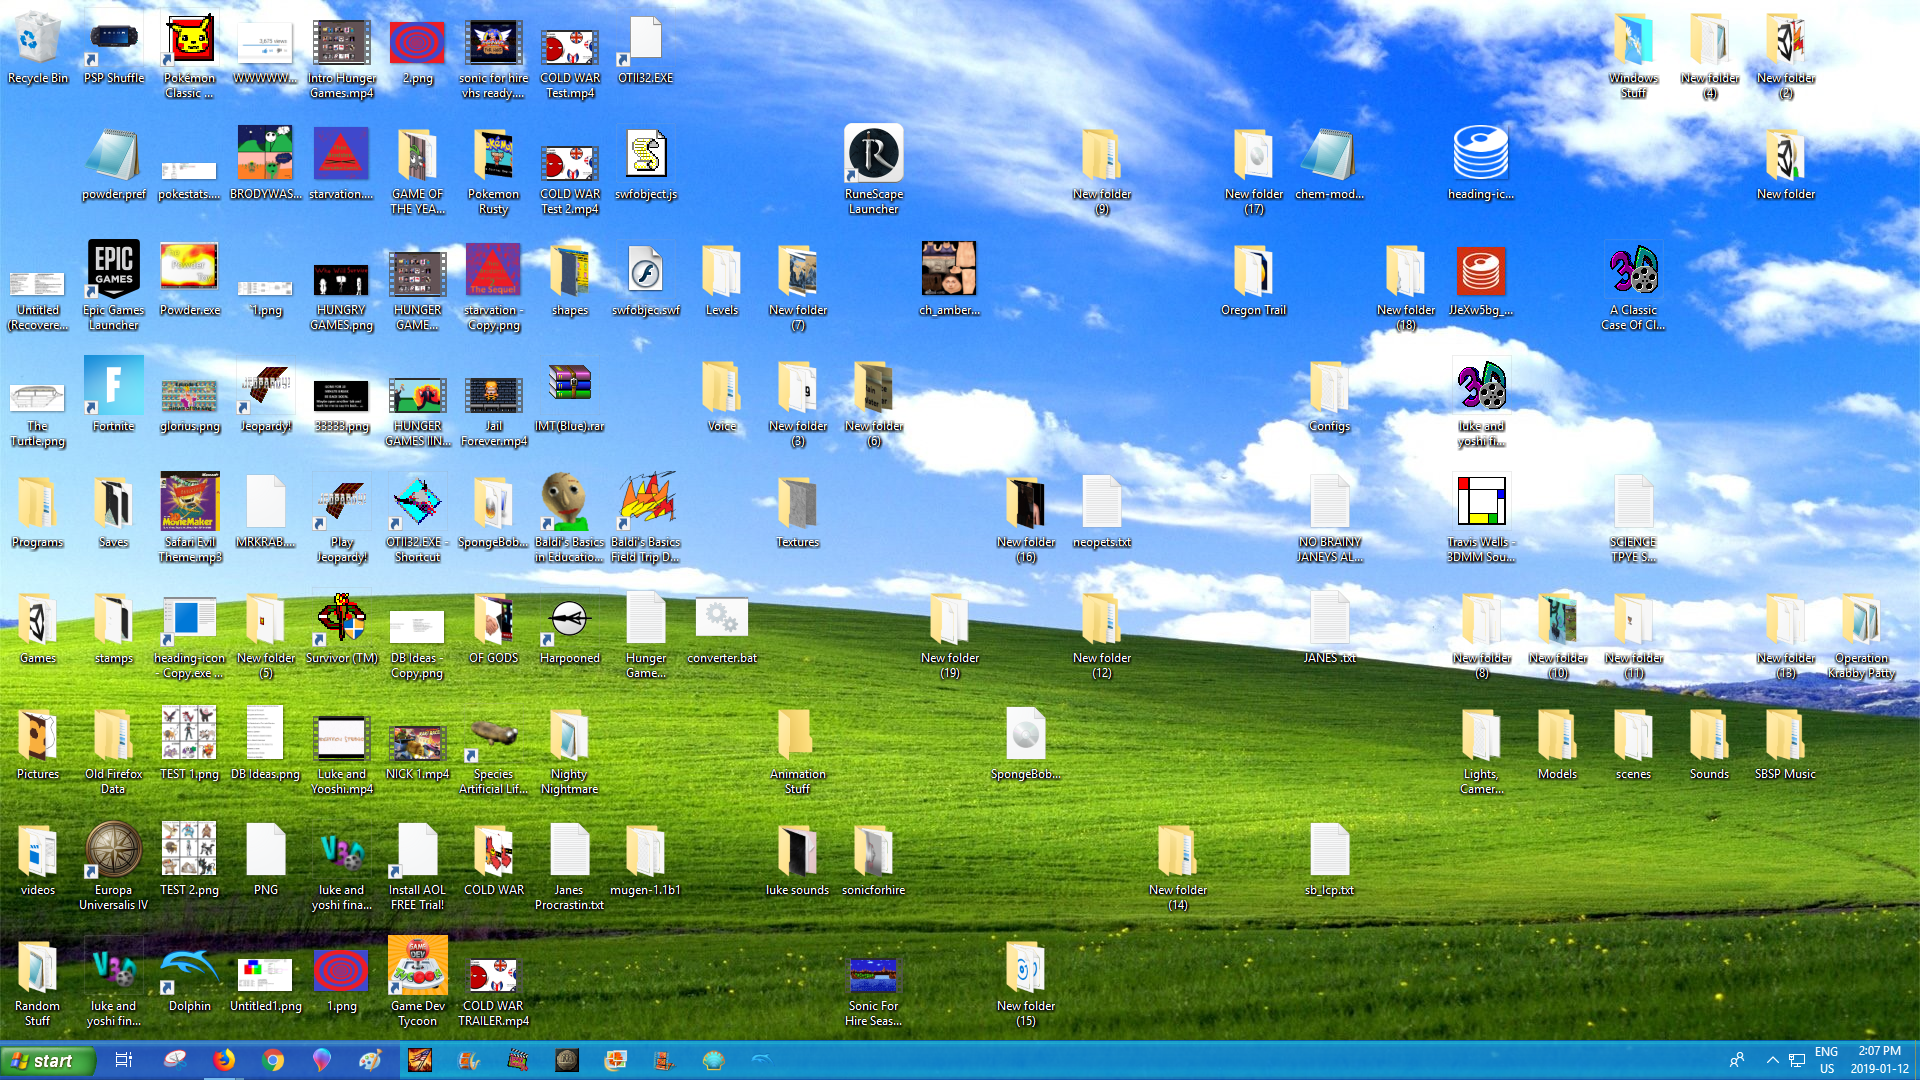The image size is (1920, 1080).
Task: Open the clock and date flyout
Action: (1879, 1060)
